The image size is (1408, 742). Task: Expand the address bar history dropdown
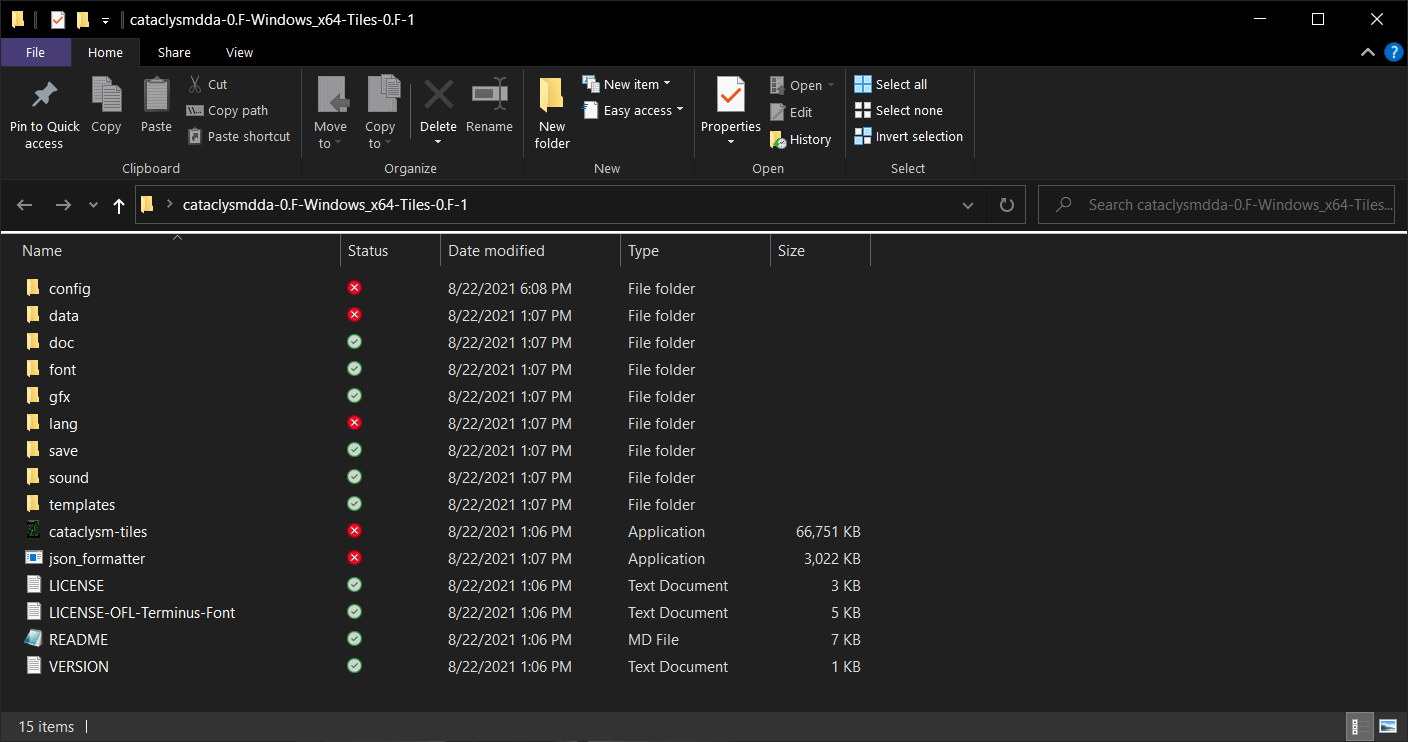(x=968, y=205)
